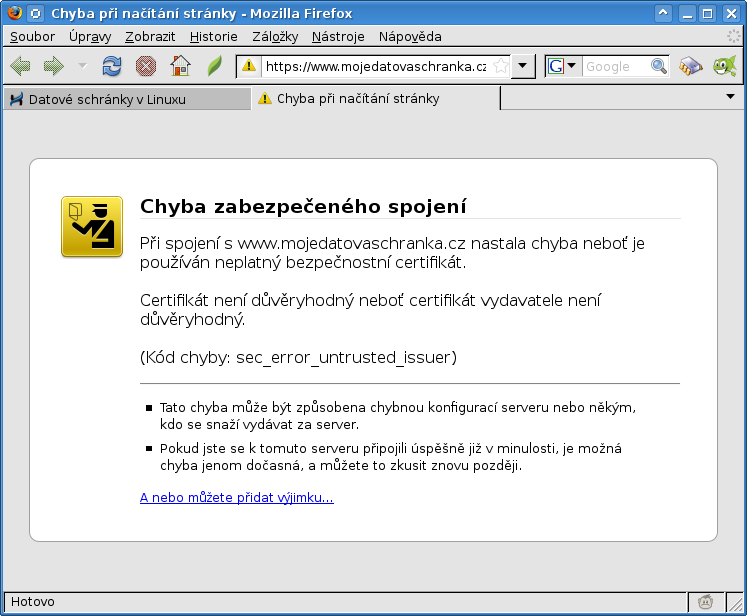Reload the page with the refresh icon
This screenshot has width=747, height=616.
pyautogui.click(x=112, y=66)
